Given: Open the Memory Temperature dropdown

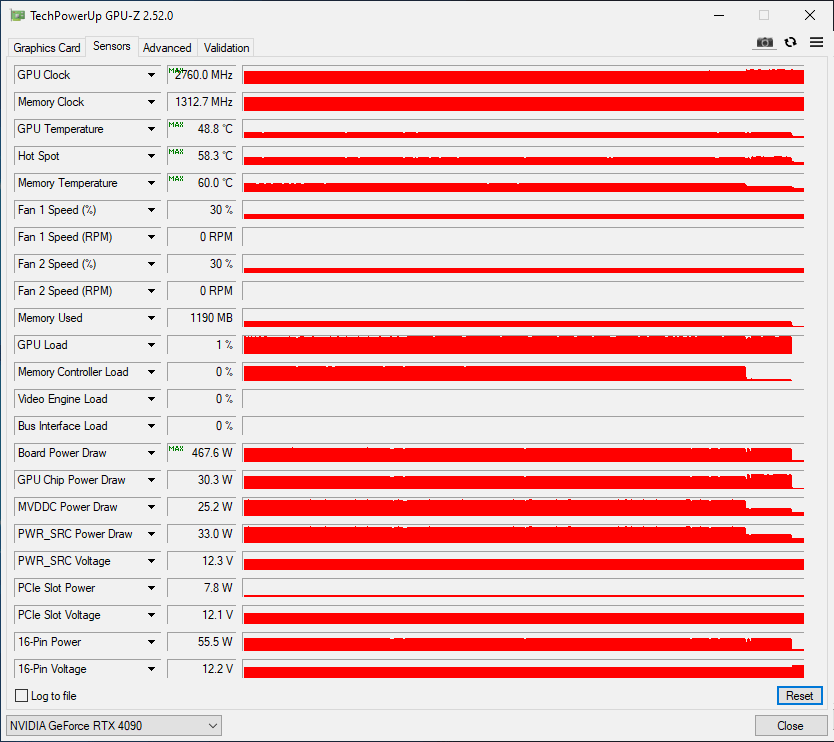Looking at the screenshot, I should tap(152, 183).
